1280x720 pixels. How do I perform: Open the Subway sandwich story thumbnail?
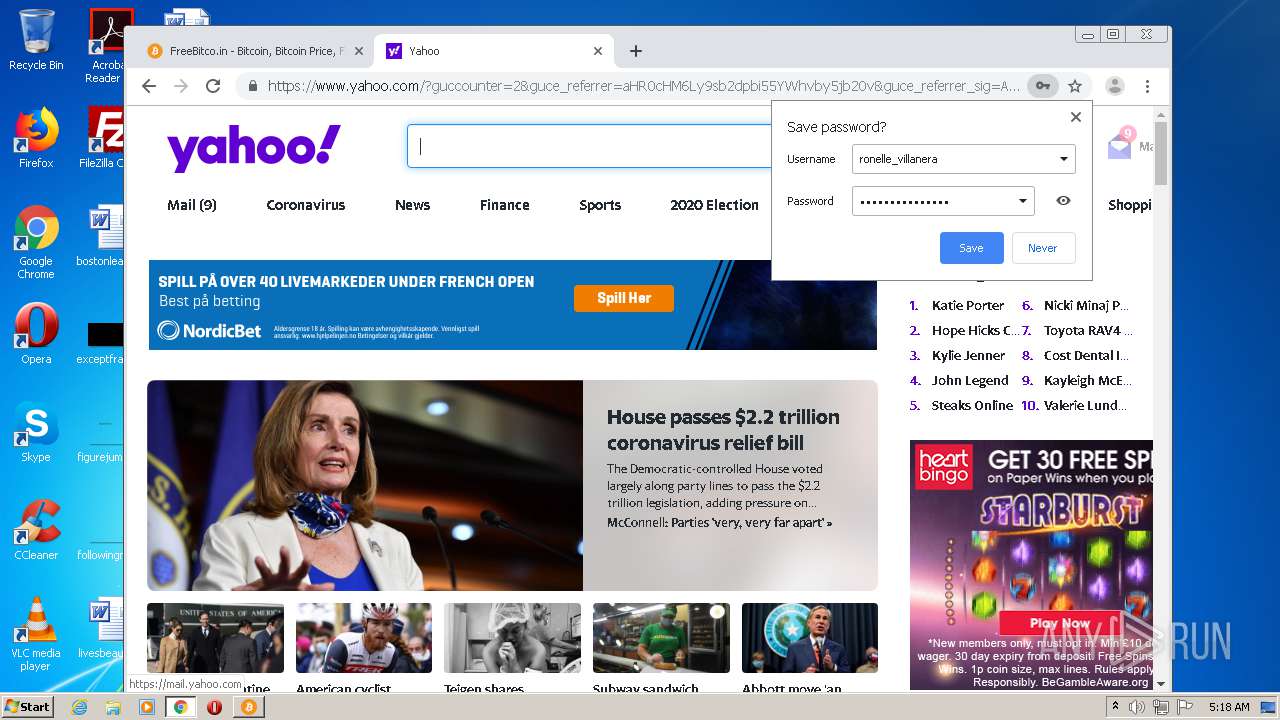[x=661, y=638]
